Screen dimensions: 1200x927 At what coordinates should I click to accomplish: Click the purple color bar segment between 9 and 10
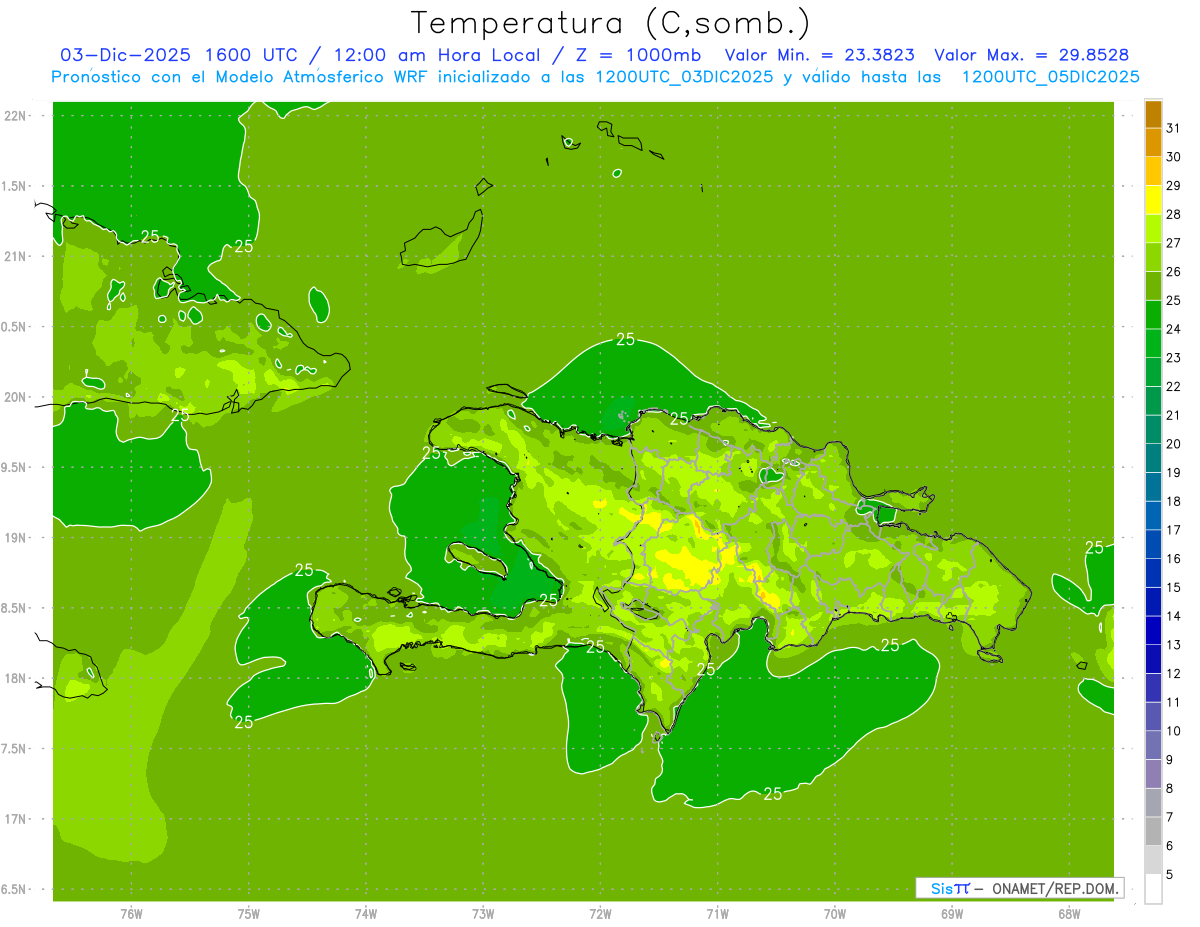1153,746
